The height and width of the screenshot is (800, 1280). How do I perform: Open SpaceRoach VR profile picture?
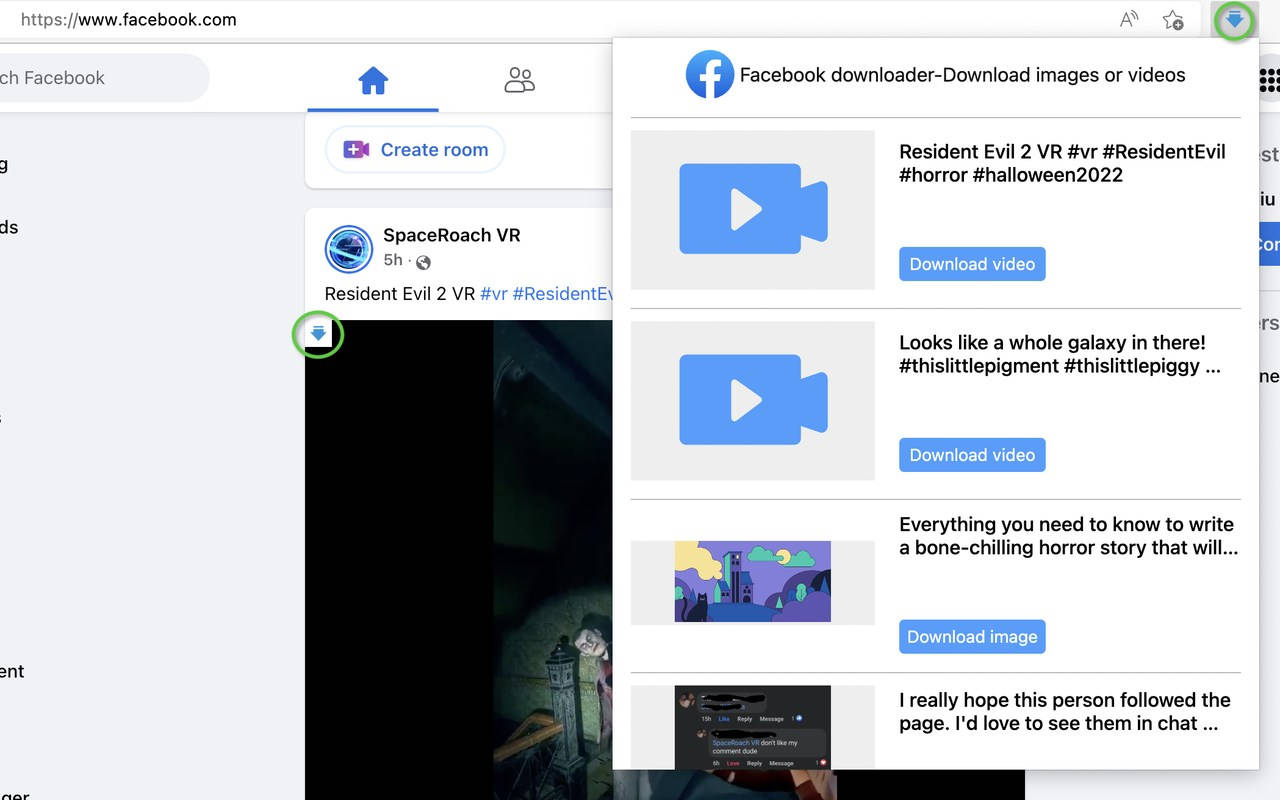point(349,249)
